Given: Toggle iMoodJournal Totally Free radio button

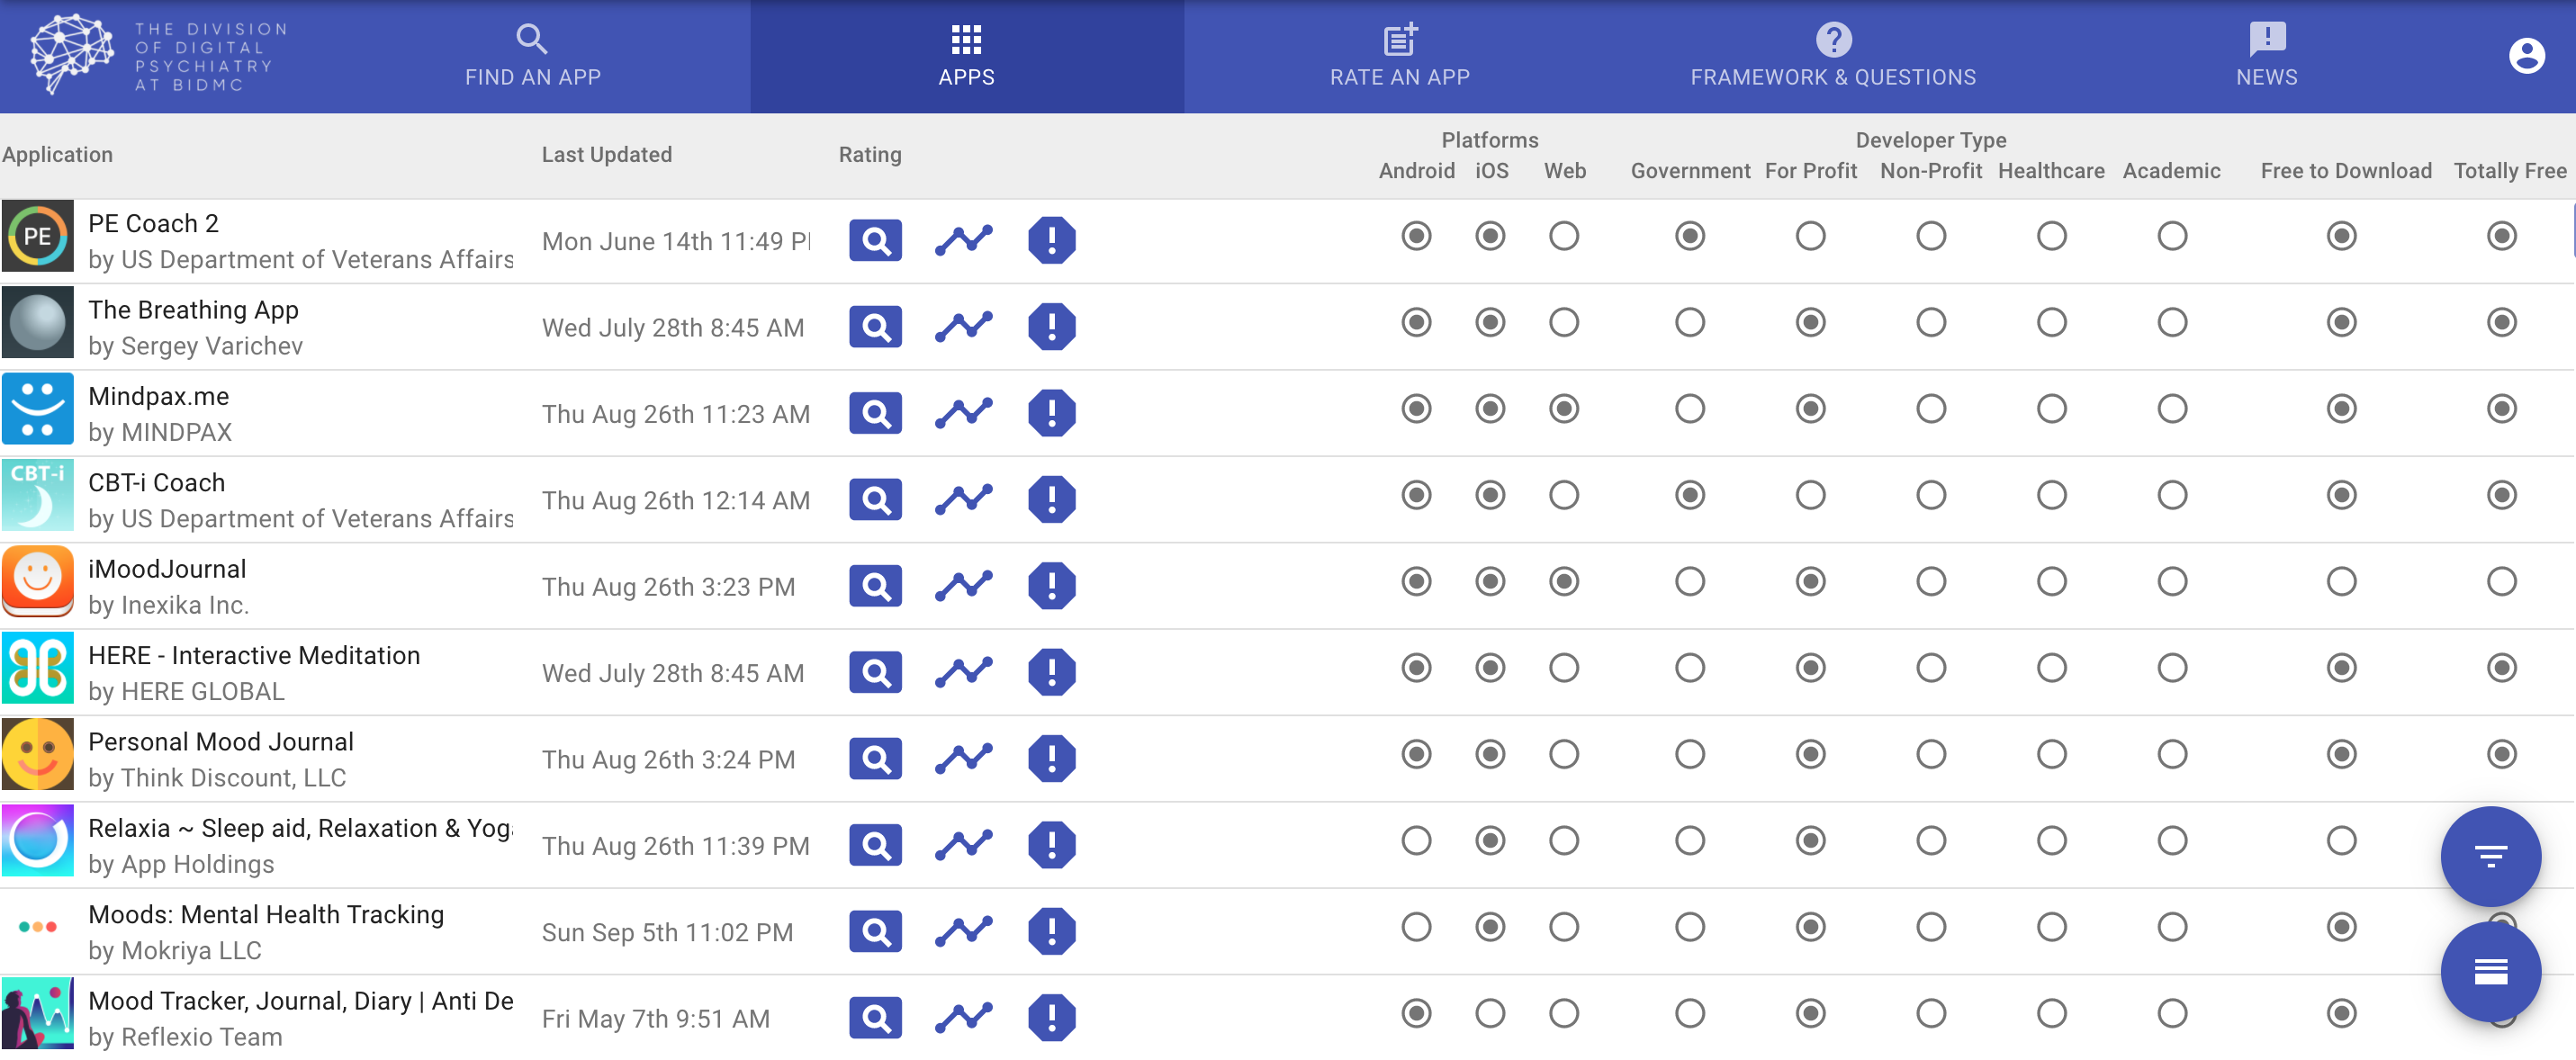Looking at the screenshot, I should point(2501,582).
